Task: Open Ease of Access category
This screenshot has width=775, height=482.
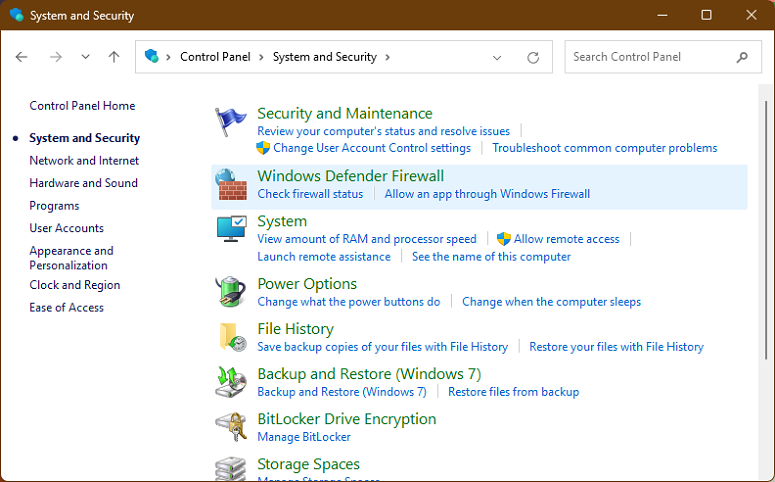Action: point(67,307)
